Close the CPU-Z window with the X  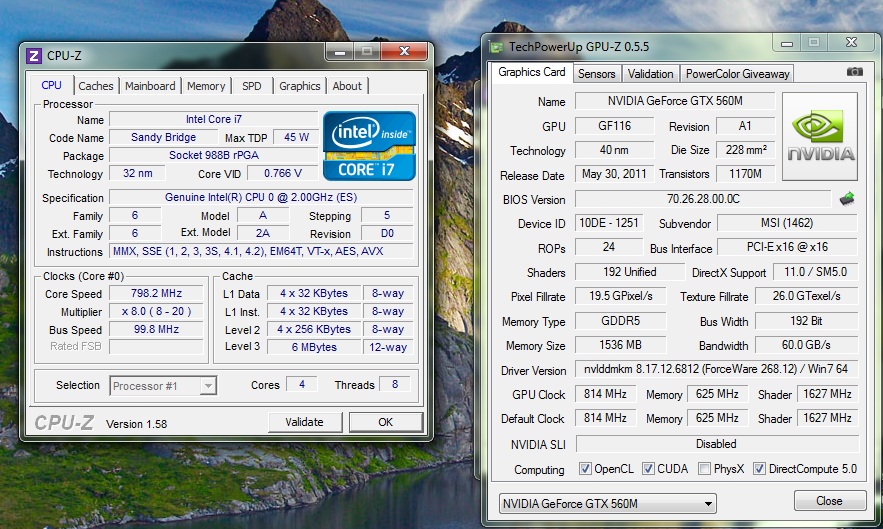[x=404, y=52]
